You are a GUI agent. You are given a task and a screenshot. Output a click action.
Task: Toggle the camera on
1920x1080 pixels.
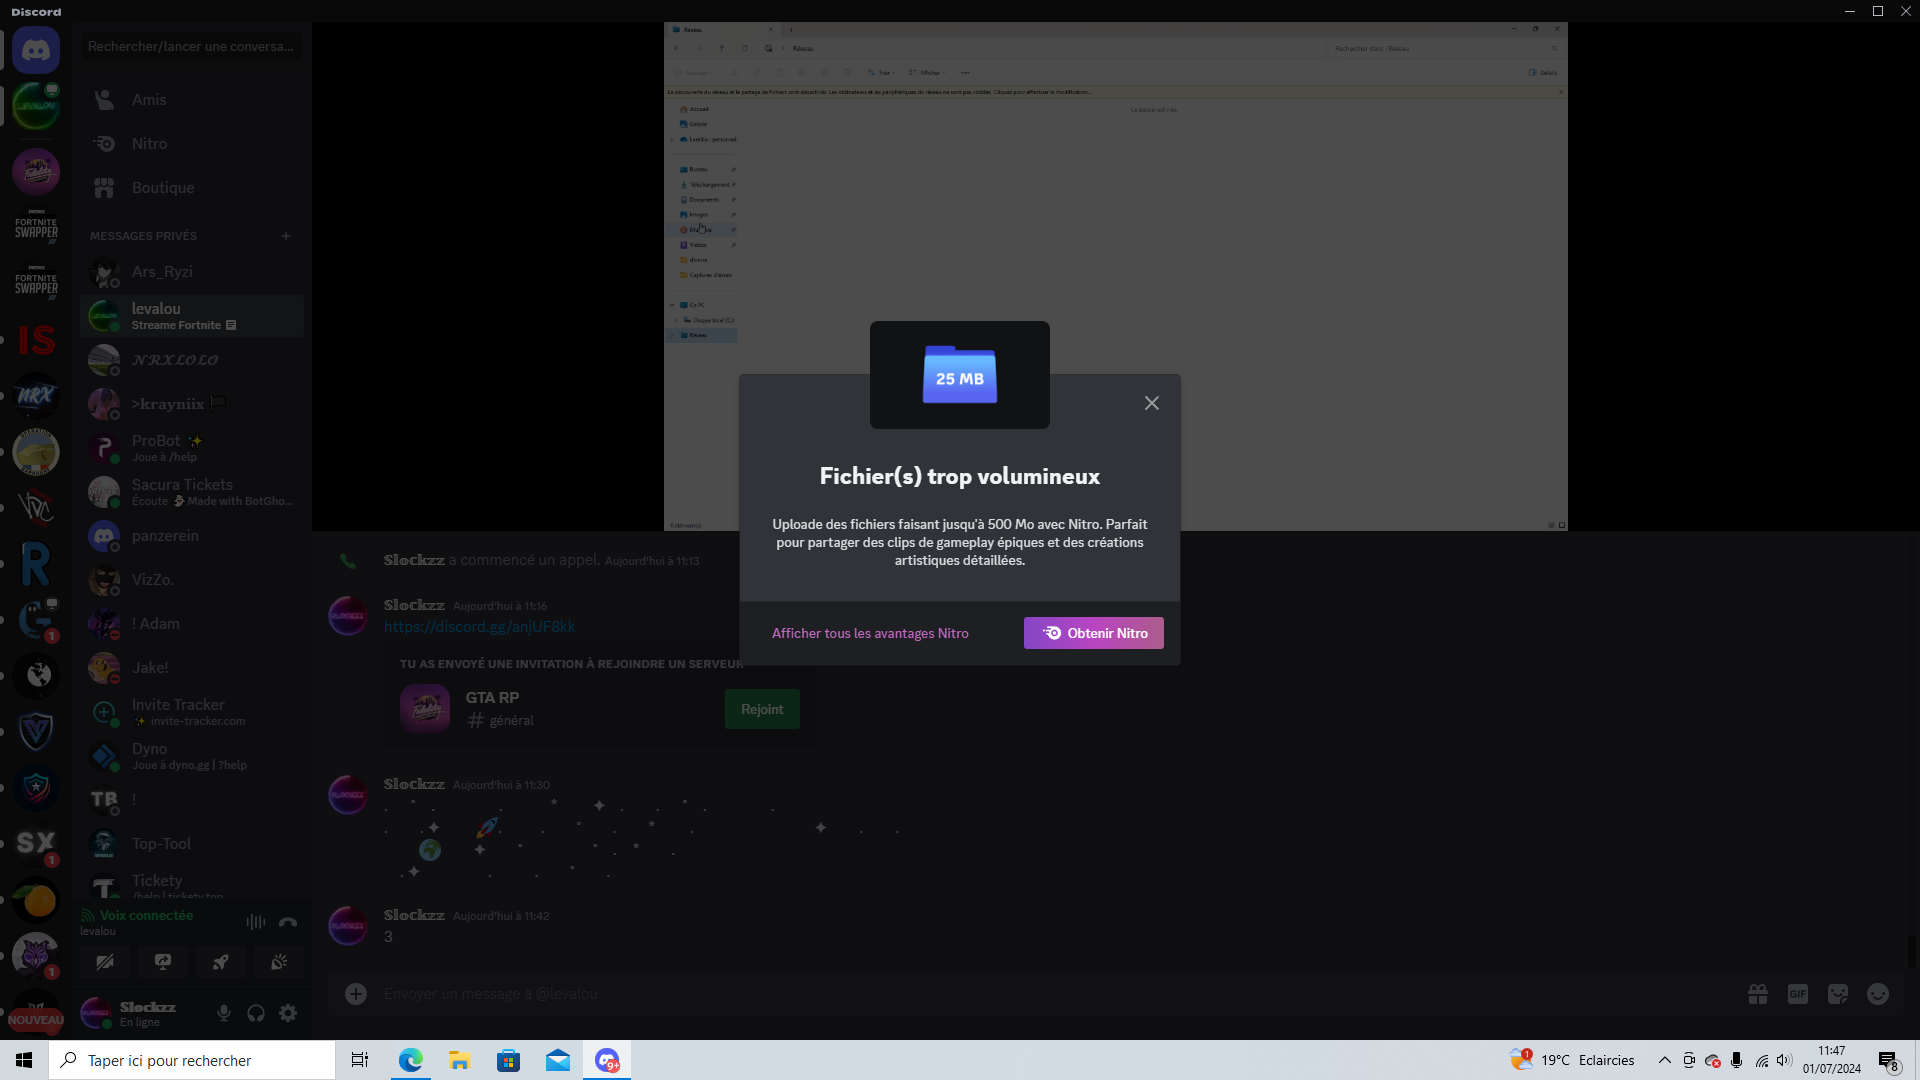click(105, 962)
